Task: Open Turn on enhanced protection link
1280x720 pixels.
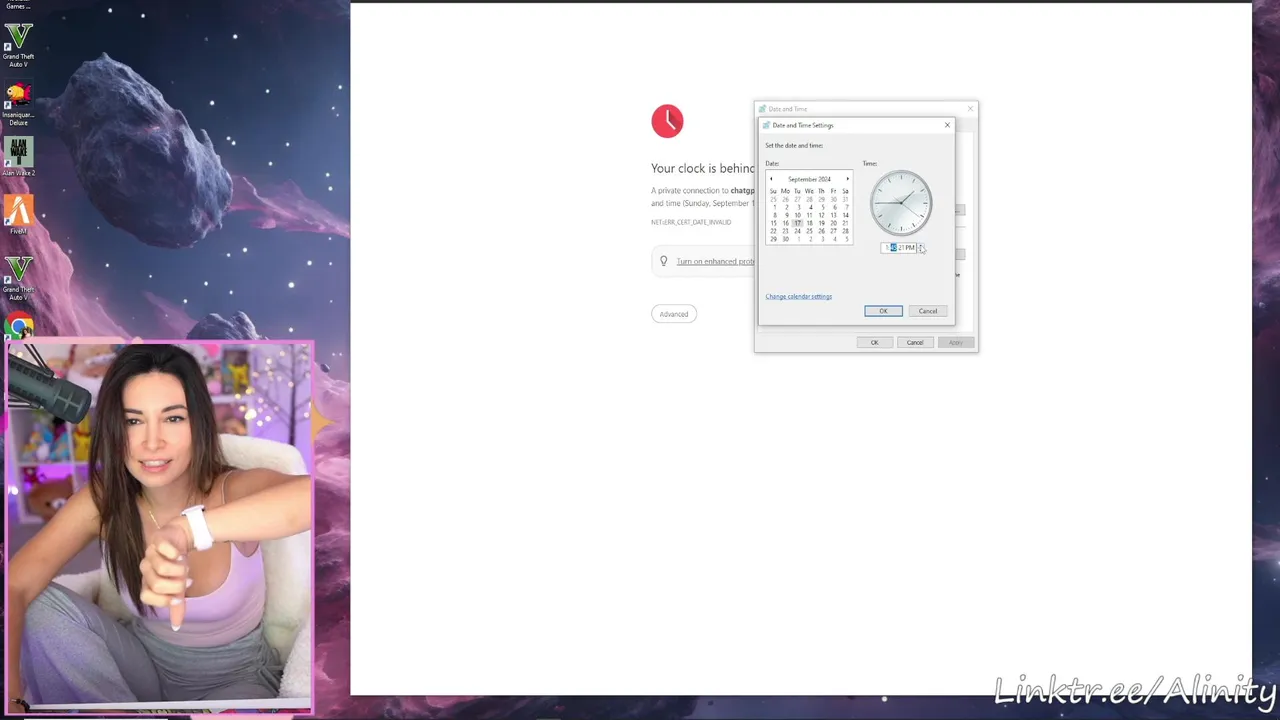Action: [715, 262]
